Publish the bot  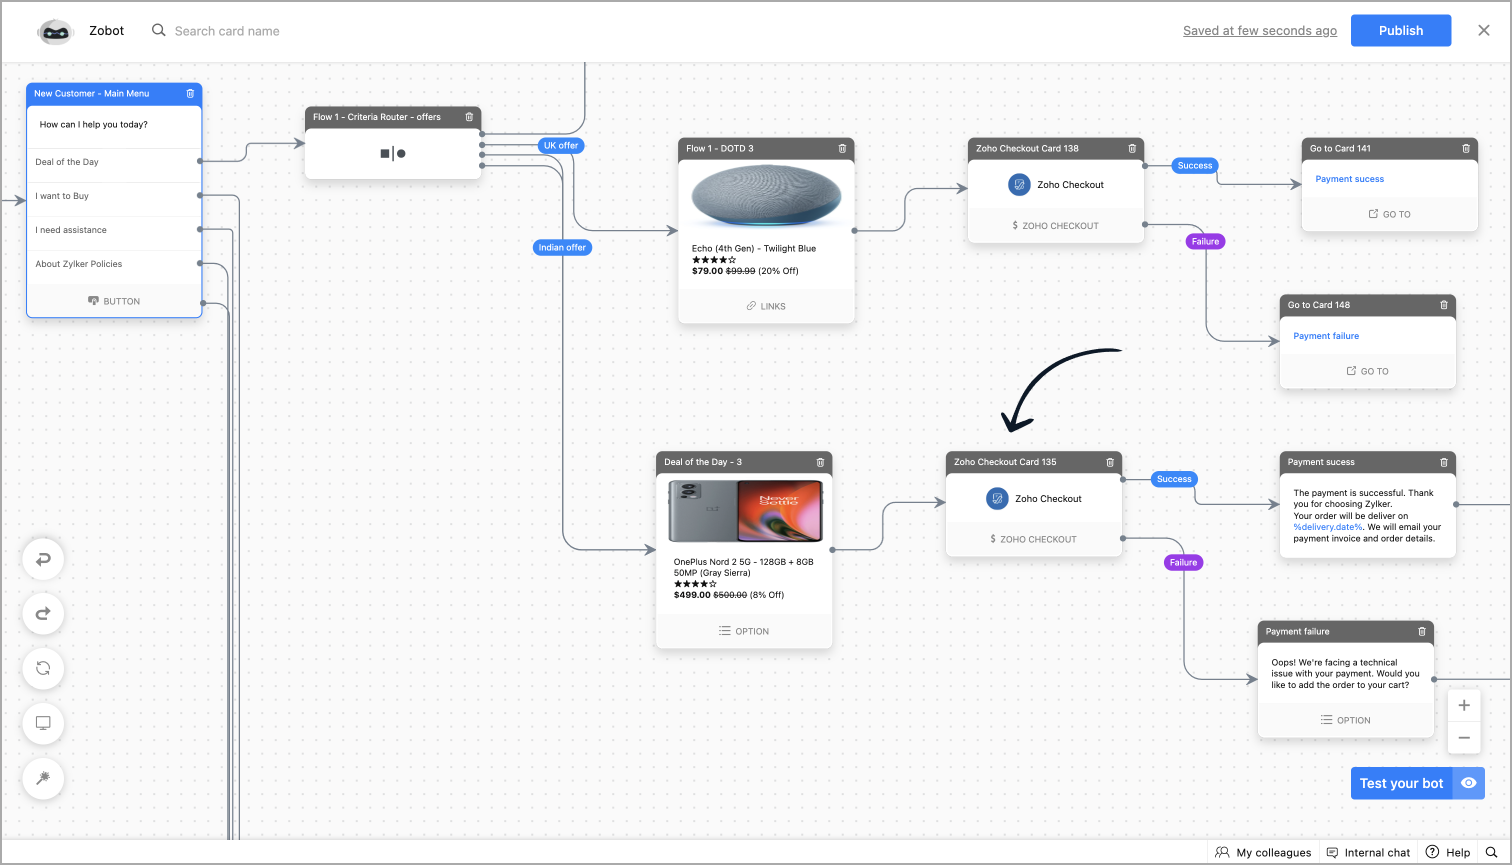[x=1401, y=31]
